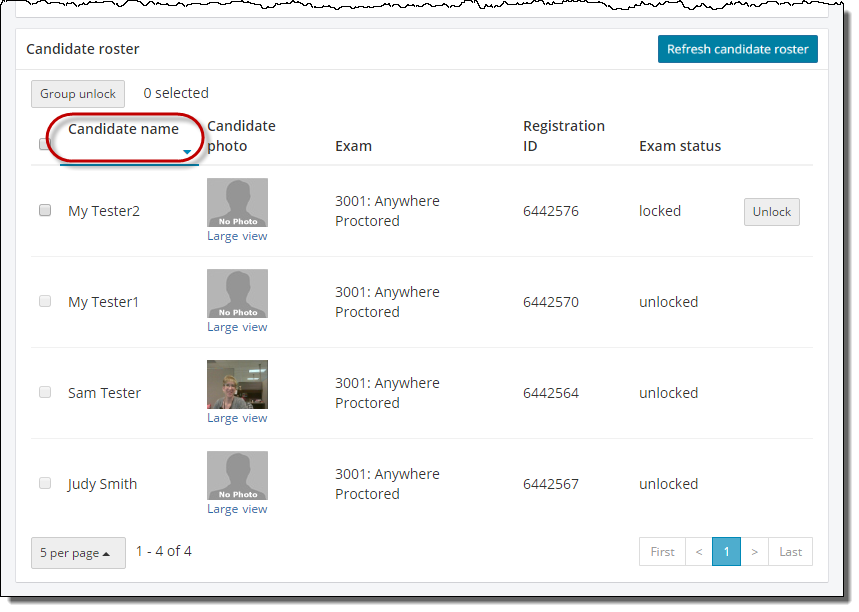Click Sam Tester's candidate photo thumbnail
Screen dimensions: 859x612
point(237,385)
